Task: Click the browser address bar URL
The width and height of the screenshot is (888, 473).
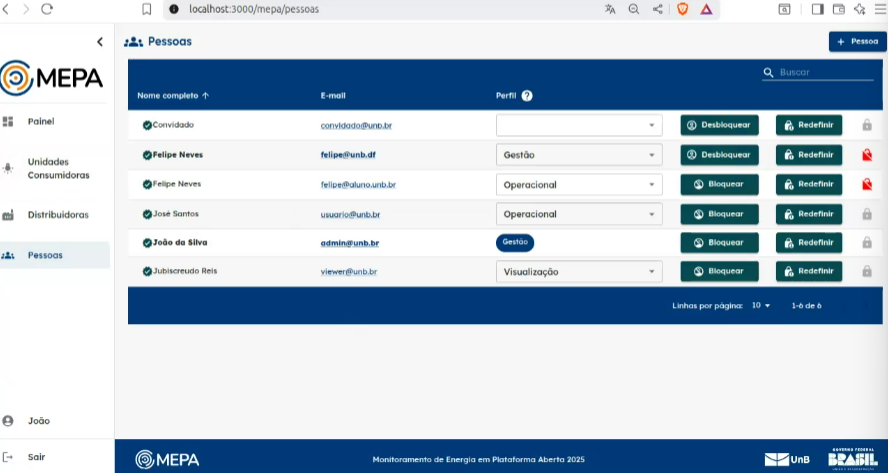Action: 254,9
